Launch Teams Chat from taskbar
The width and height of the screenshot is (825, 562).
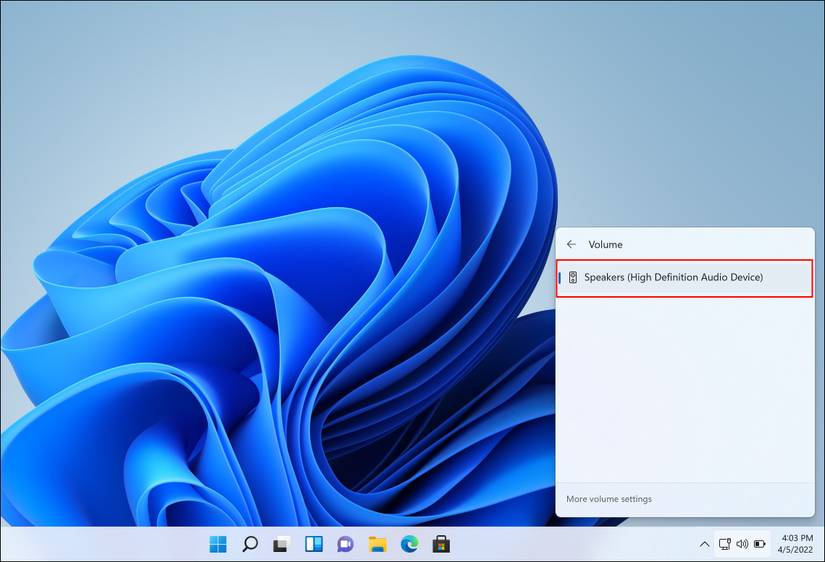point(346,544)
